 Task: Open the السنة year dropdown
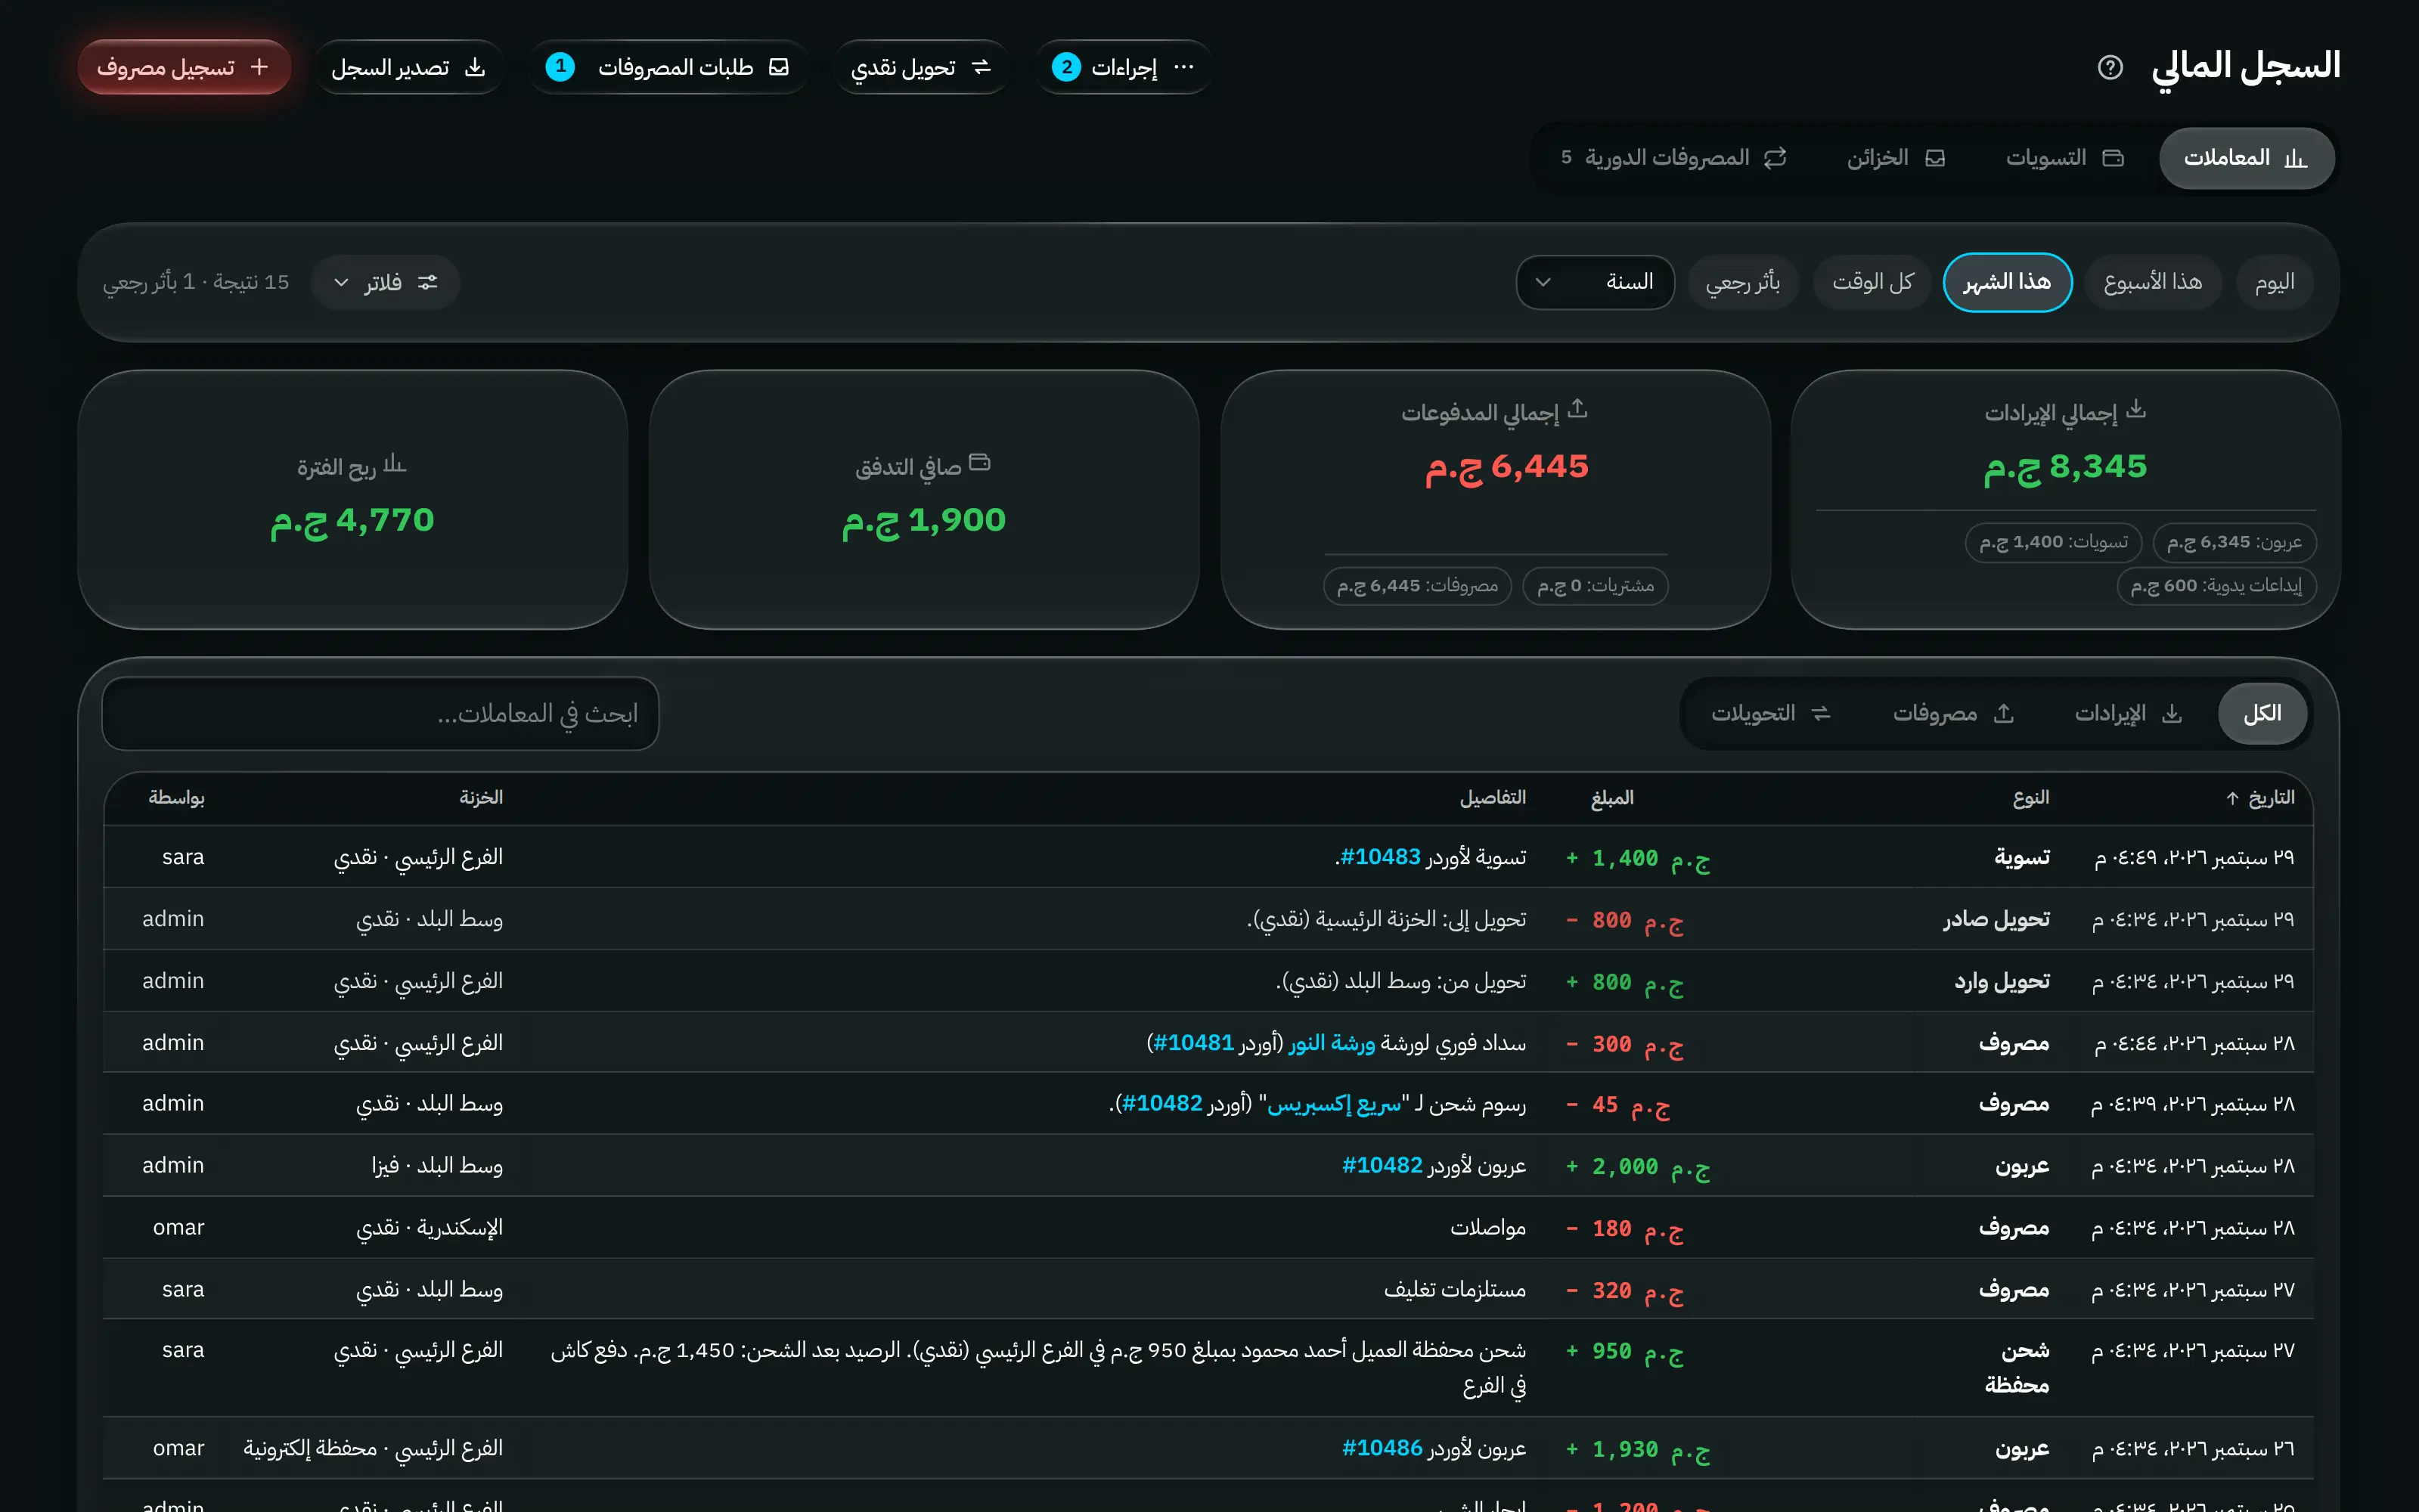click(x=1595, y=283)
